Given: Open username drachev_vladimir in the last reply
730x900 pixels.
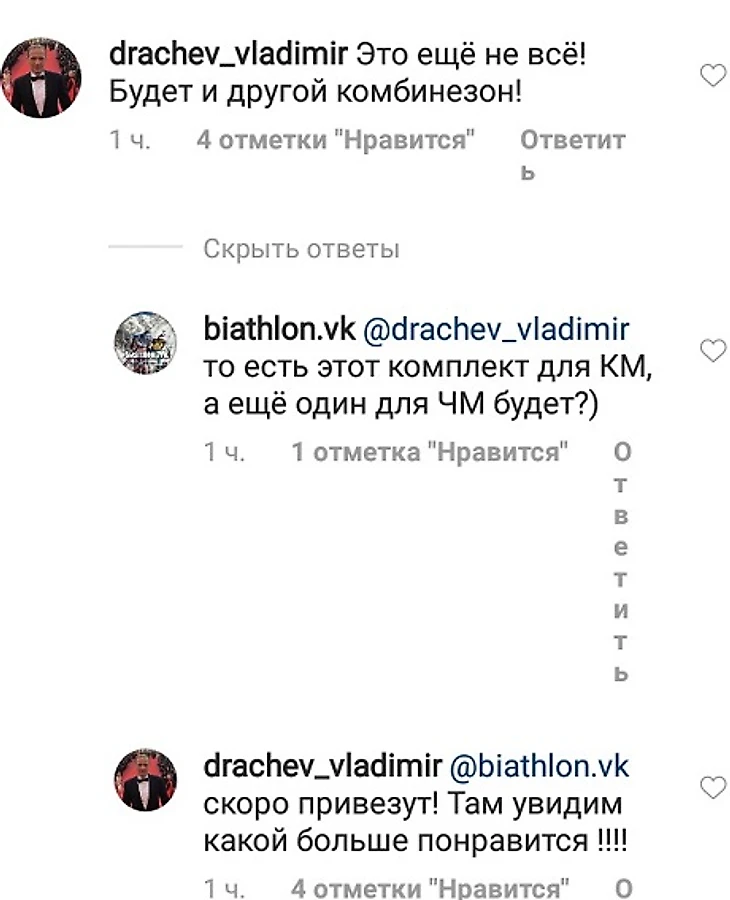Looking at the screenshot, I should click(x=323, y=766).
